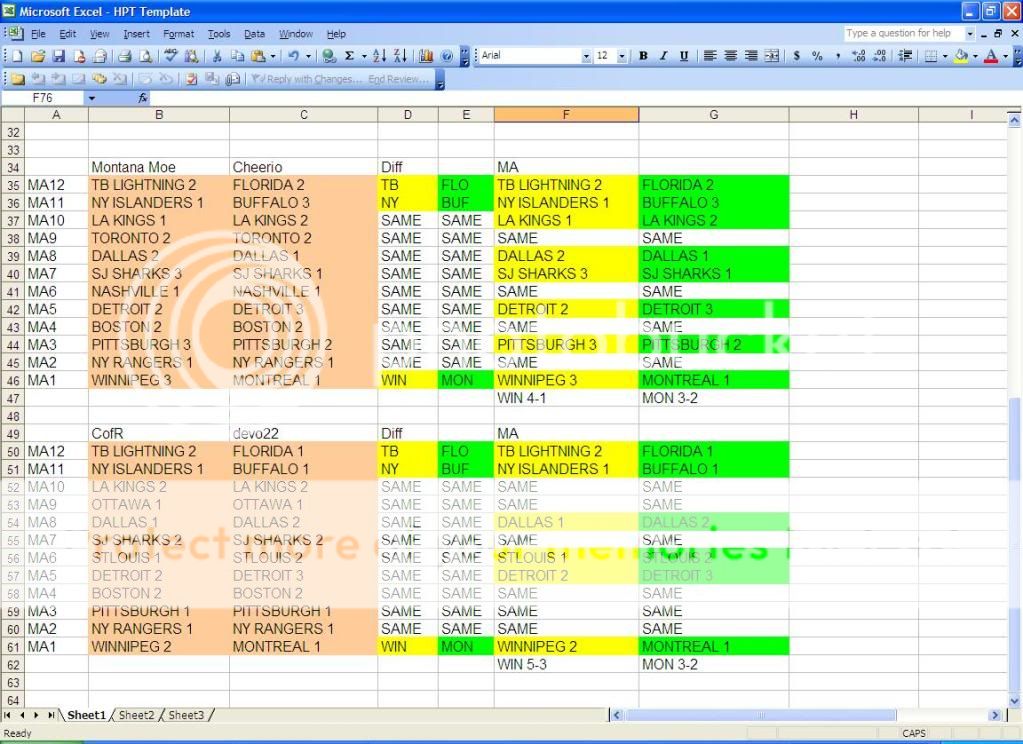This screenshot has height=744, width=1023.
Task: Open the Undo history dropdown arrow
Action: [x=309, y=56]
